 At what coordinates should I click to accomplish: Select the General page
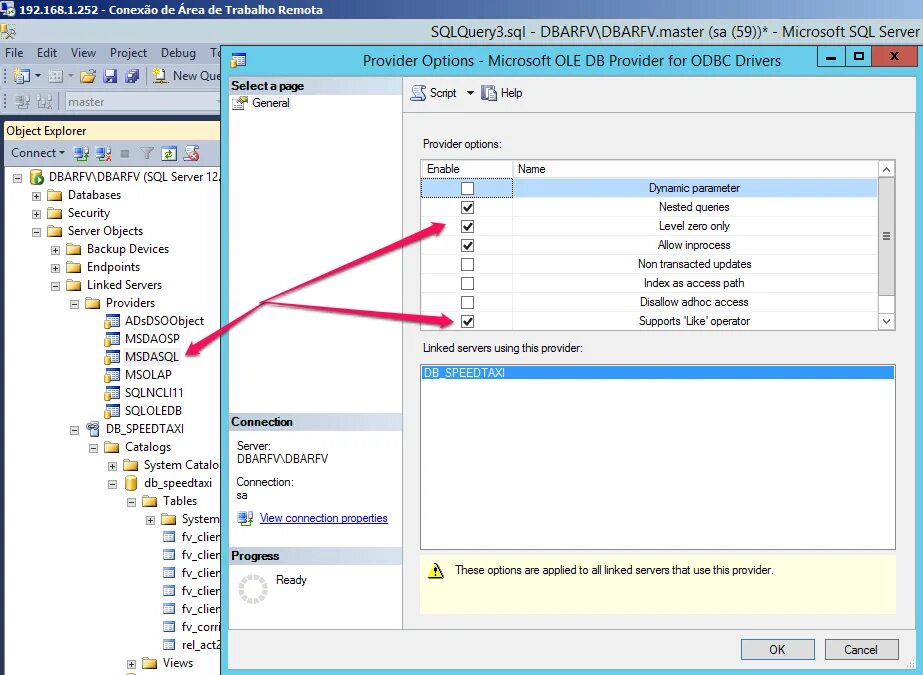pos(271,103)
